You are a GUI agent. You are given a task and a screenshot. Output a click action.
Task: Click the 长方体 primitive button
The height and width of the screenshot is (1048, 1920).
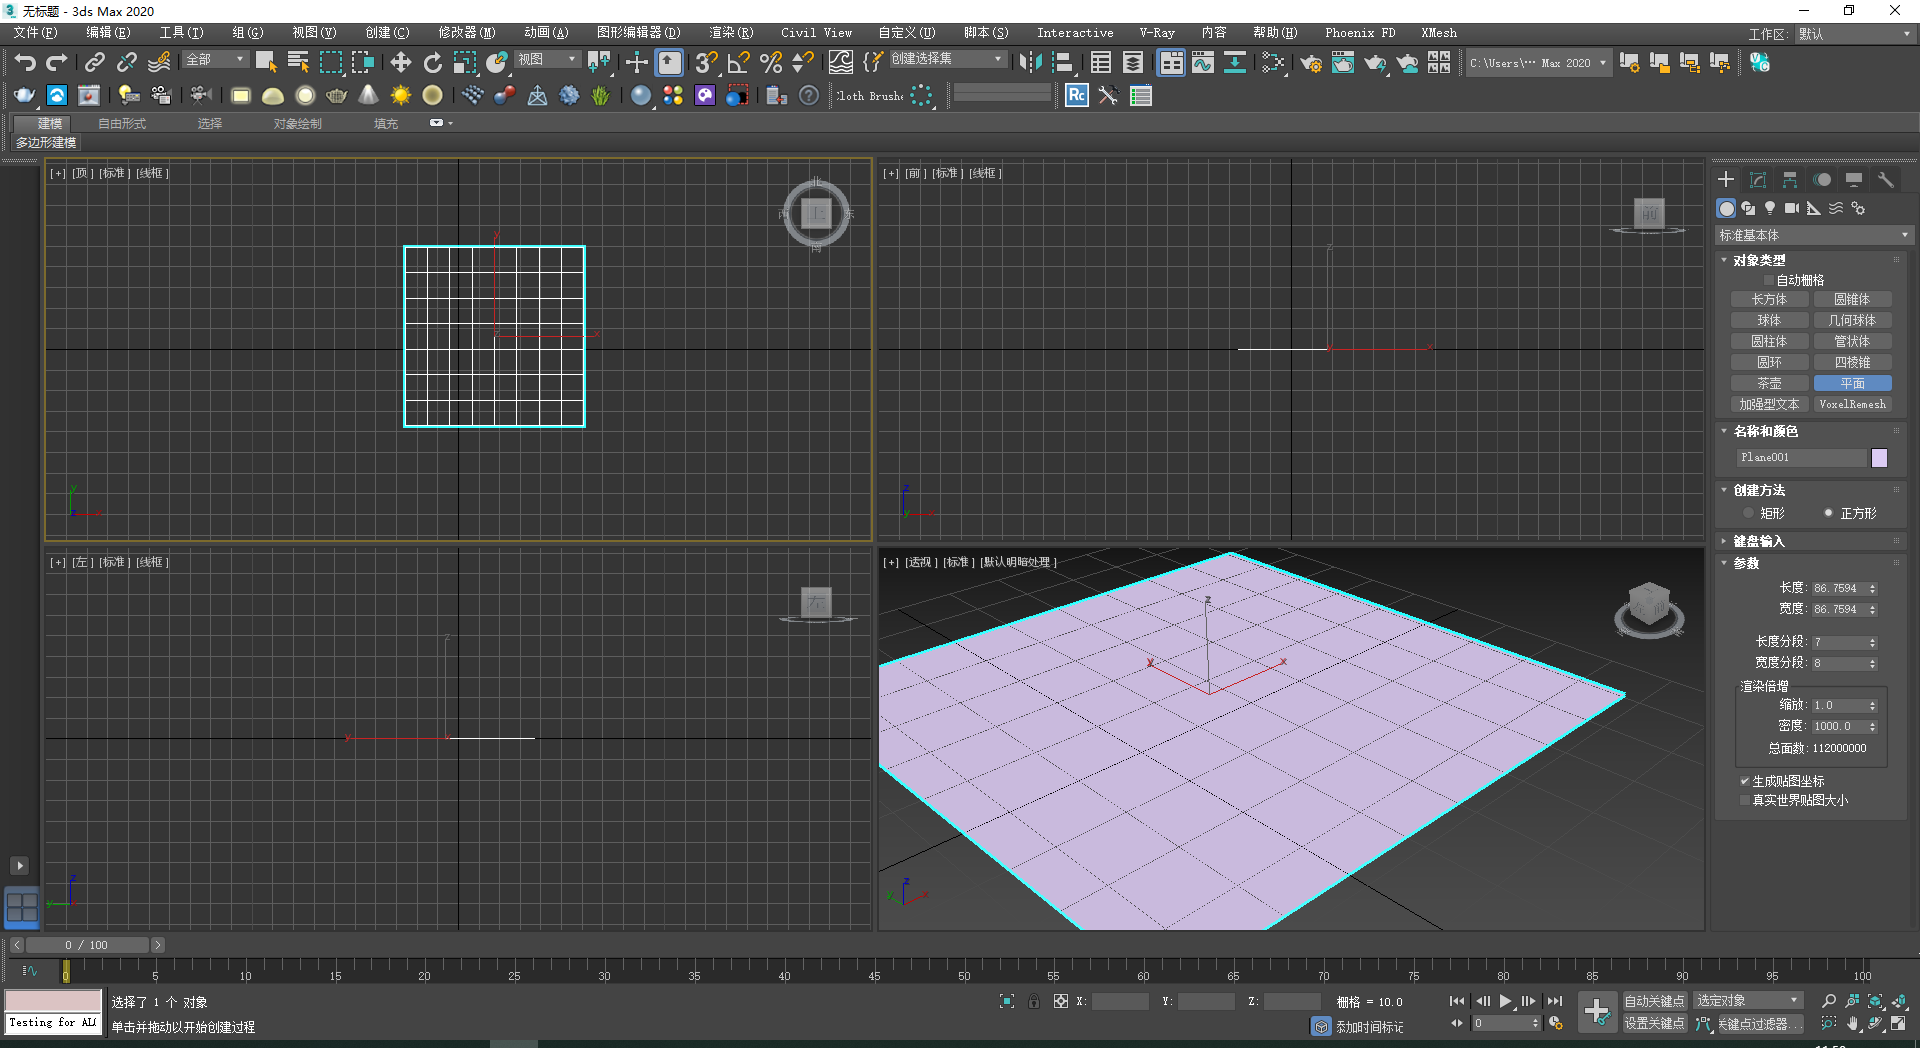(1768, 299)
